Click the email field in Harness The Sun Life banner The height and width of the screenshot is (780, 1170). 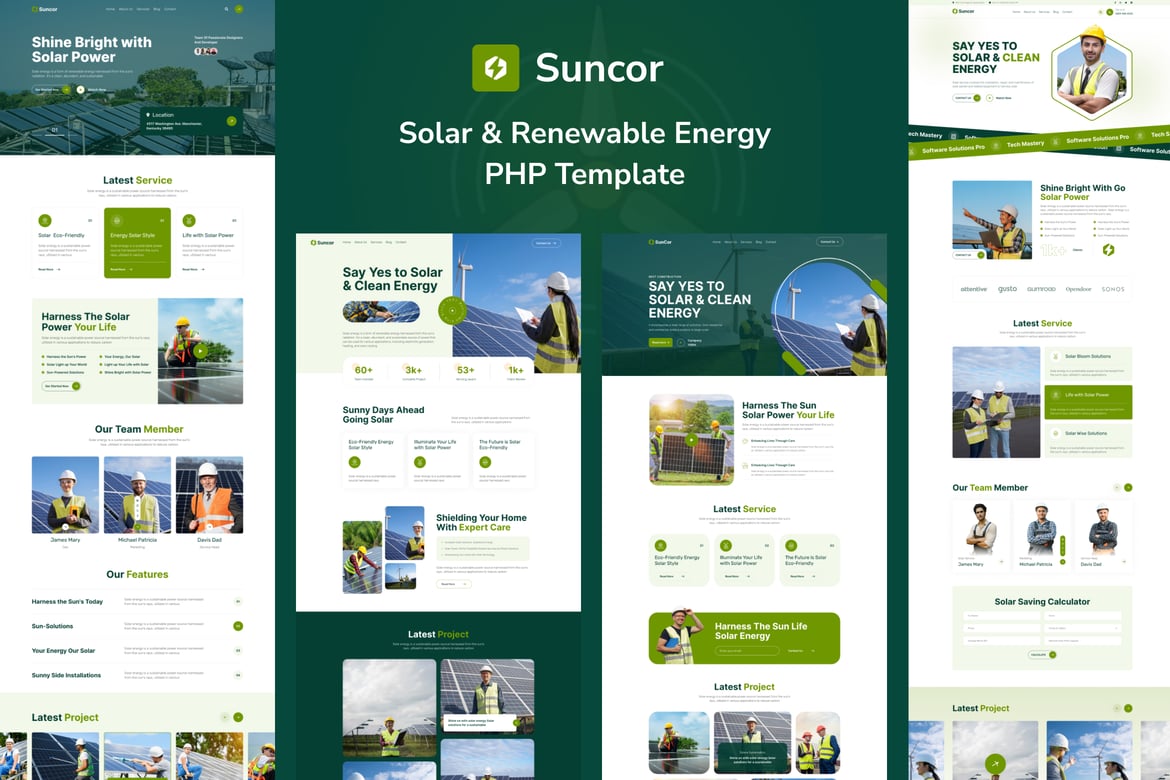point(746,651)
